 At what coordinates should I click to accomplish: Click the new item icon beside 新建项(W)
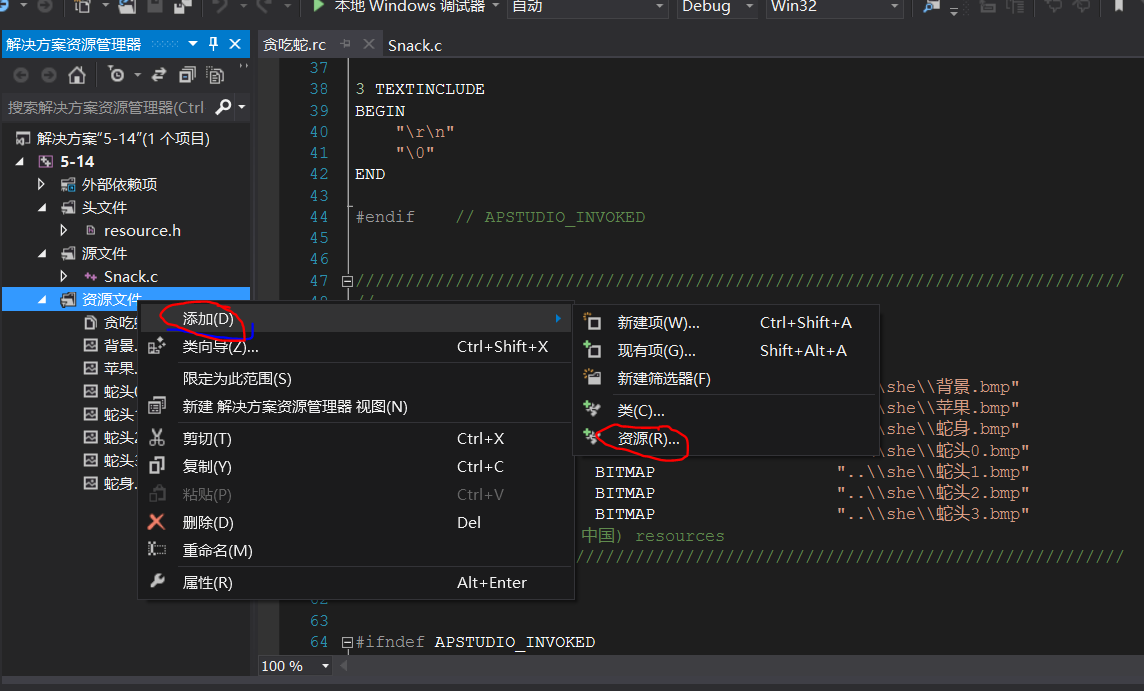[592, 321]
